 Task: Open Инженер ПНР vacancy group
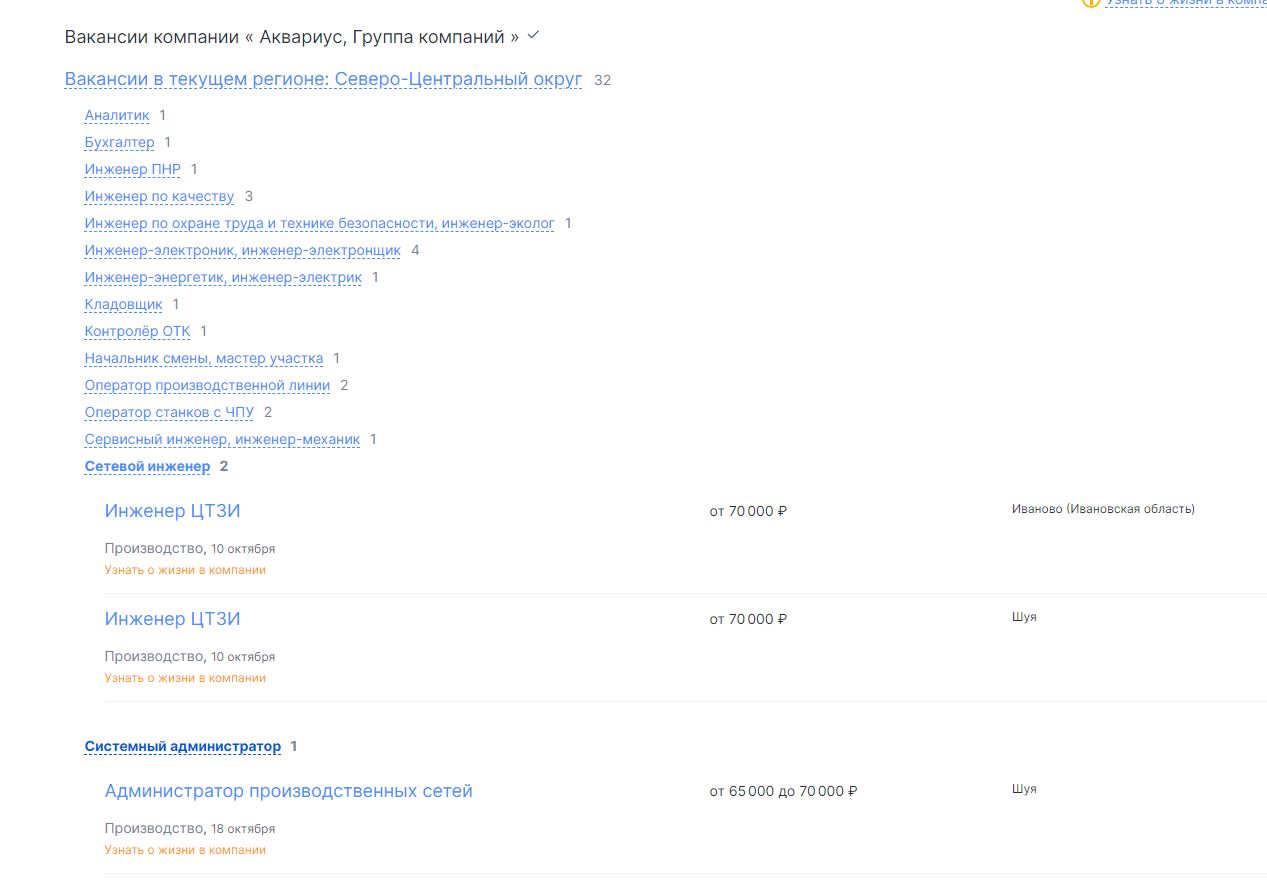tap(132, 170)
